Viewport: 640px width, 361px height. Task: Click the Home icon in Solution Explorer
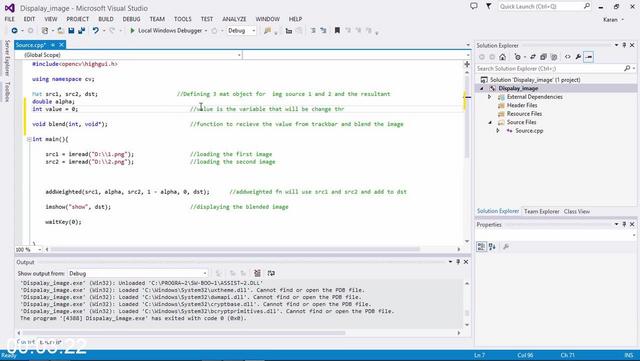coord(502,57)
